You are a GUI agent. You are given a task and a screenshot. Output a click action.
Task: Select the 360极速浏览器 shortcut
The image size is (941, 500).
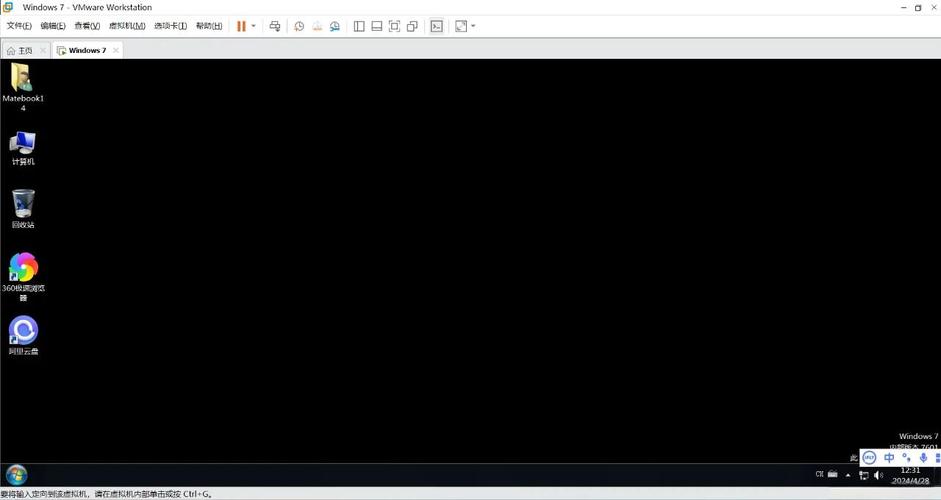pos(23,276)
